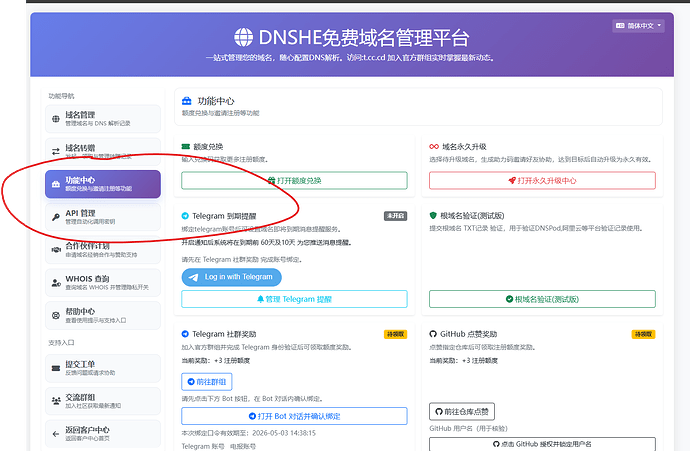Click the GitHub icon beside GitHub 点赞奖励
Viewport: 690px width, 451px height.
pos(433,334)
